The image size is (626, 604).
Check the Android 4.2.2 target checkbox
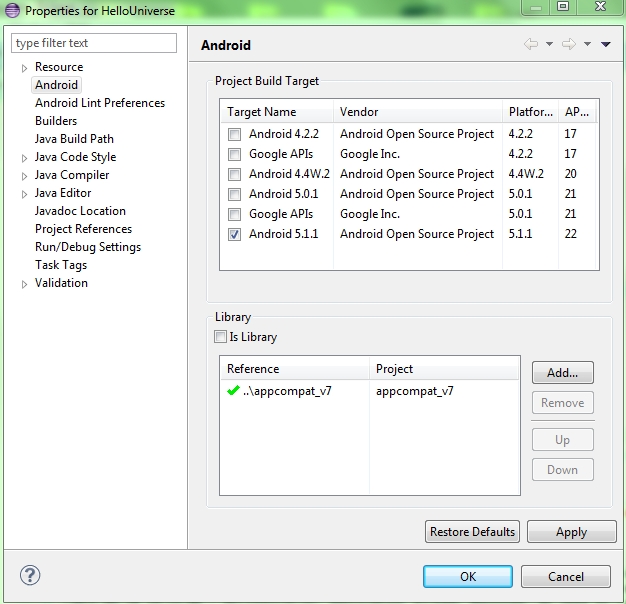234,134
